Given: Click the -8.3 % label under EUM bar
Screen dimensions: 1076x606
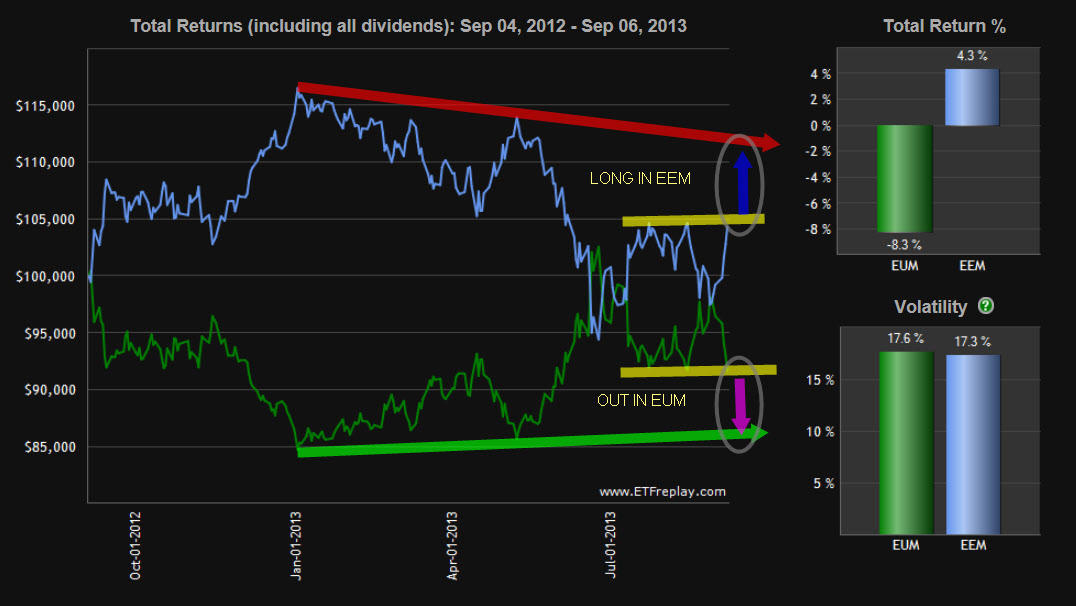Looking at the screenshot, I should [905, 244].
